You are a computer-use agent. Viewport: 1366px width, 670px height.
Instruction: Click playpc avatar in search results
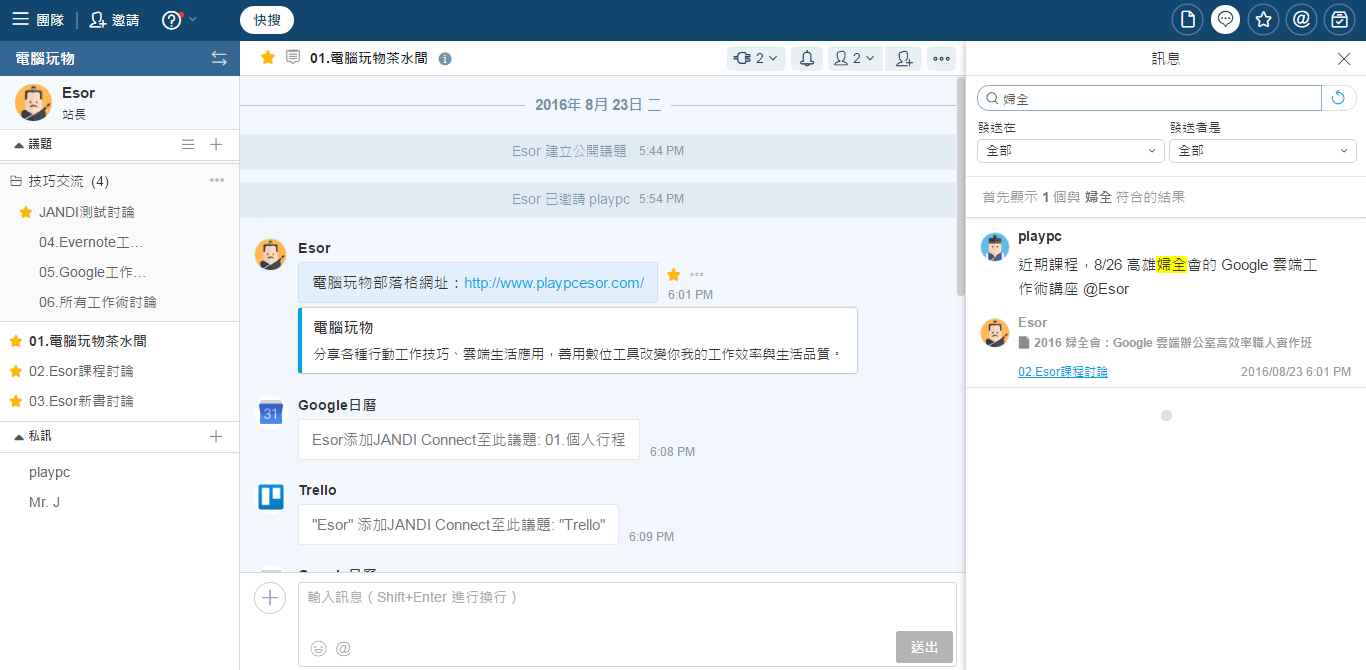pos(995,246)
